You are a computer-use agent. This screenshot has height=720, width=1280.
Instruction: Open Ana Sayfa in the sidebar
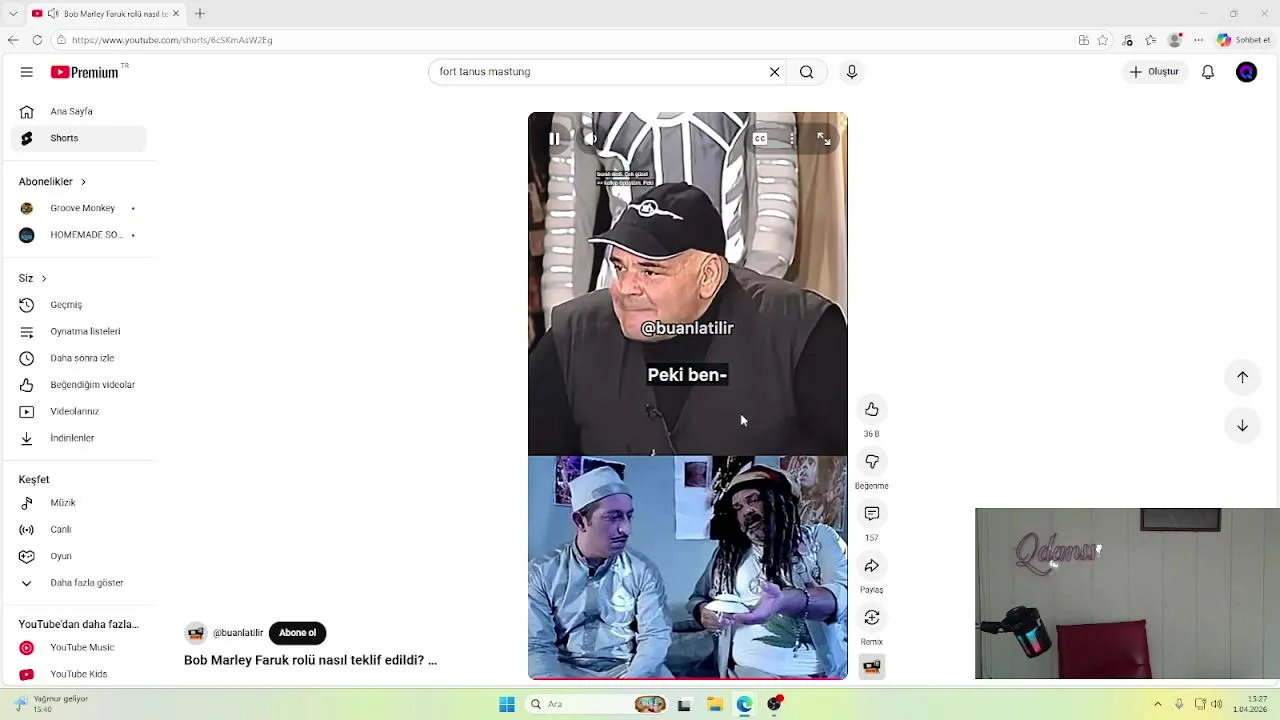[78, 111]
